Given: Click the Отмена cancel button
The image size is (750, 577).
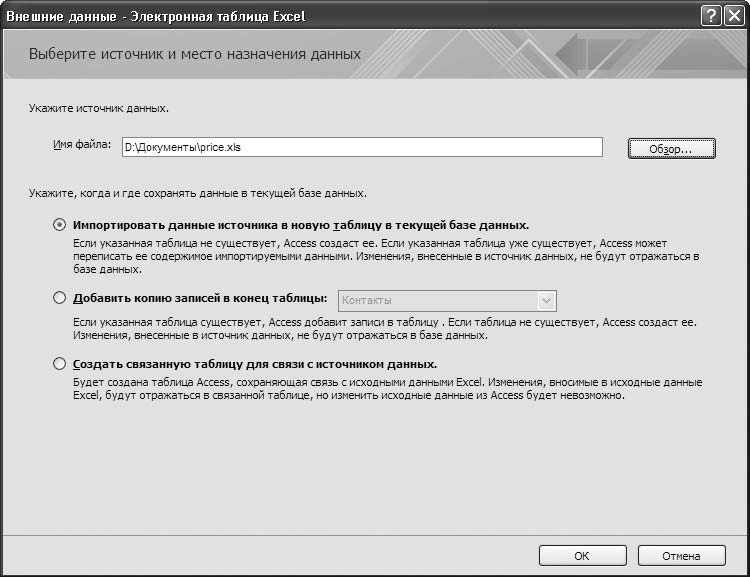Looking at the screenshot, I should pyautogui.click(x=681, y=556).
